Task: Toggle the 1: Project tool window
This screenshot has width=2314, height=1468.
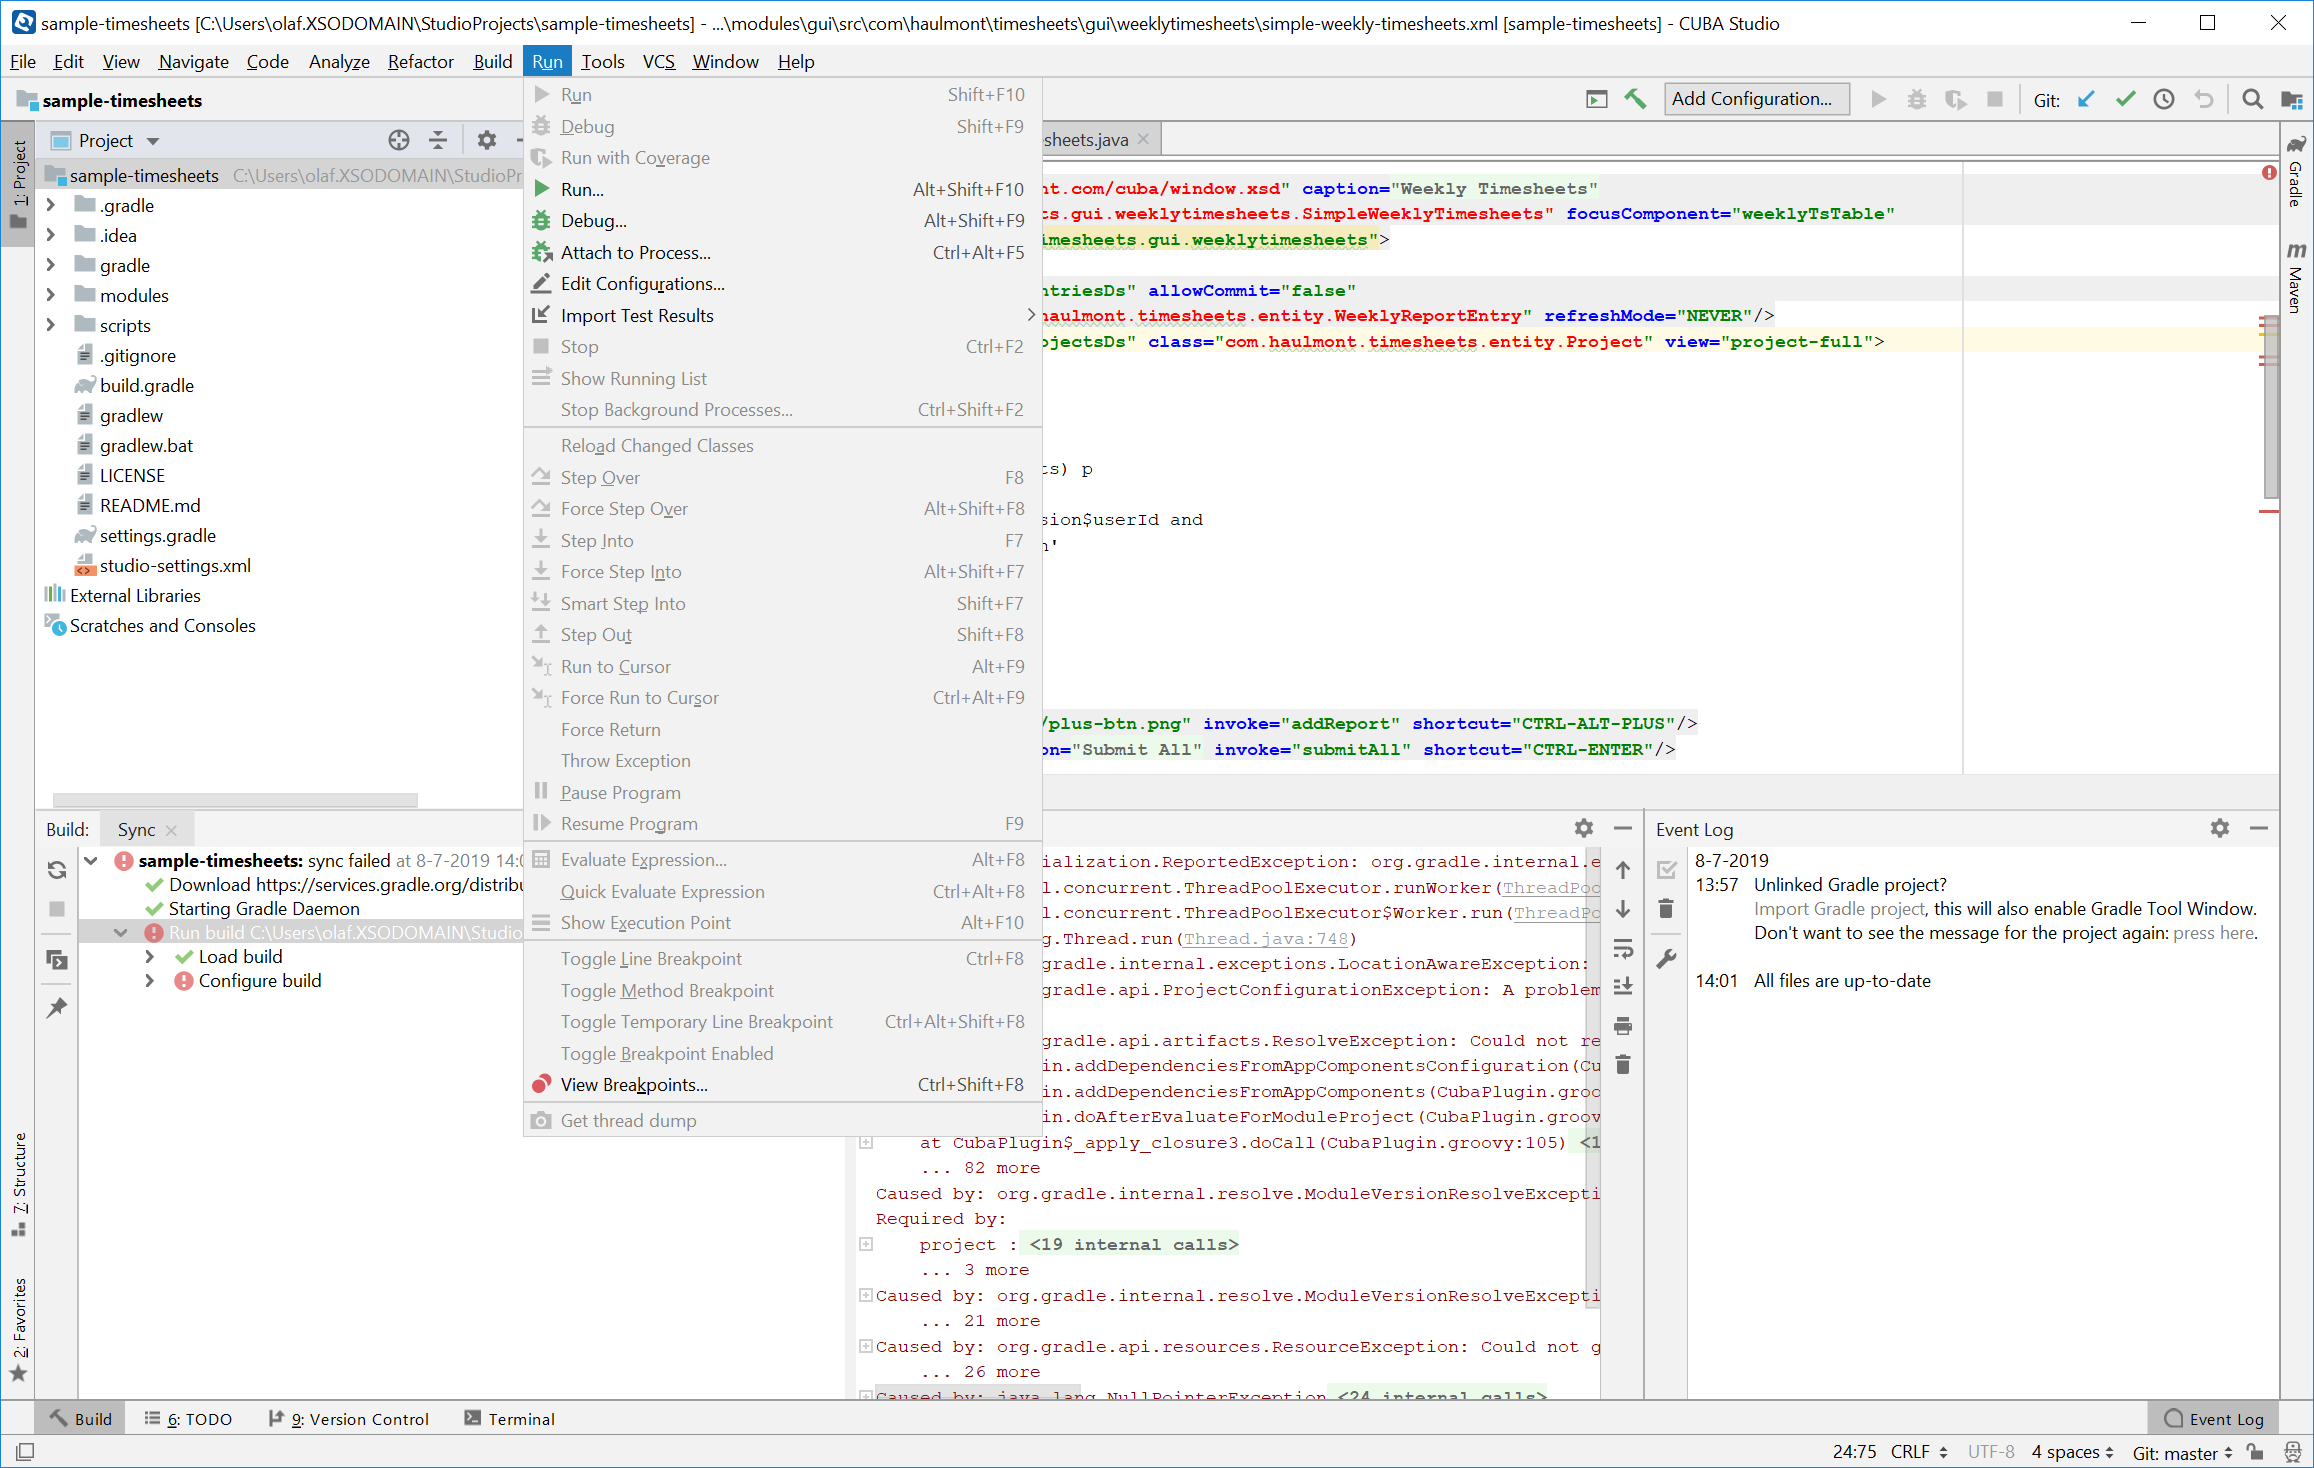Action: (x=19, y=182)
